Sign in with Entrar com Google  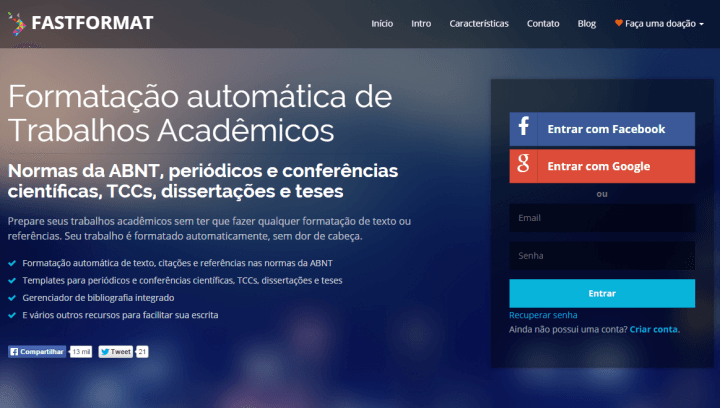coord(602,166)
